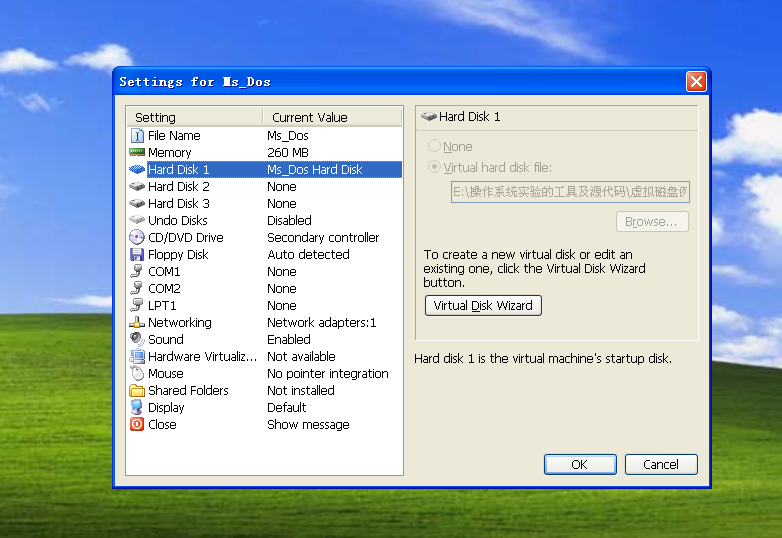
Task: Confirm settings with OK button
Action: pos(580,464)
